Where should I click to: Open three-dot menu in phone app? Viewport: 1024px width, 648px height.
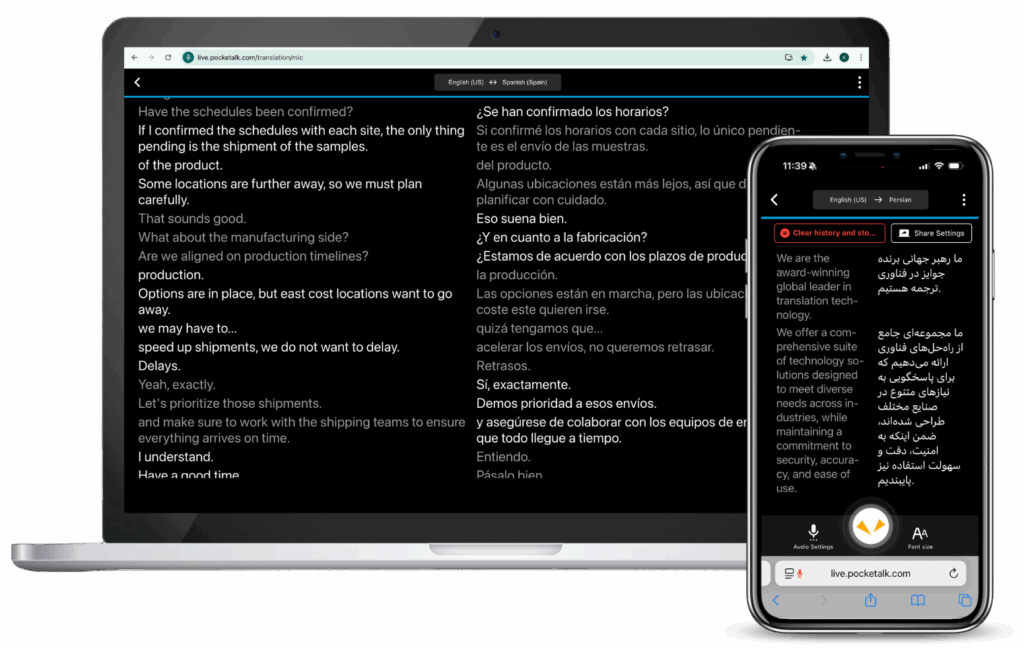coord(963,200)
